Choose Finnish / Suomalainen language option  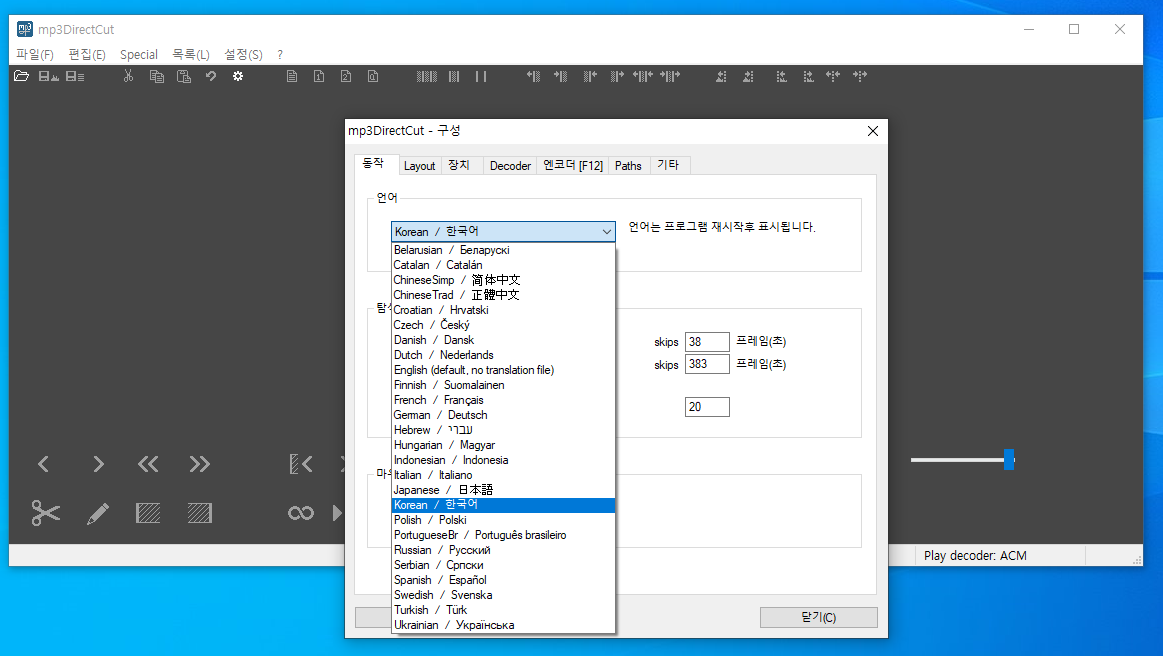503,385
